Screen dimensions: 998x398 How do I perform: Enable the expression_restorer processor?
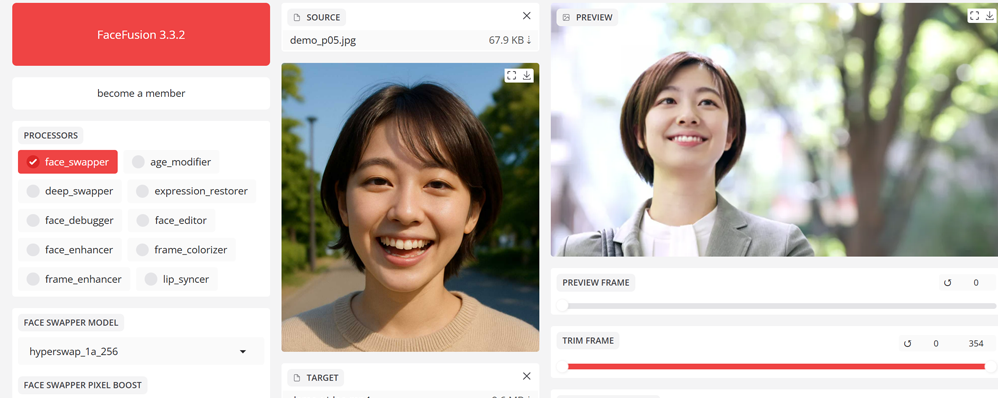(x=192, y=191)
